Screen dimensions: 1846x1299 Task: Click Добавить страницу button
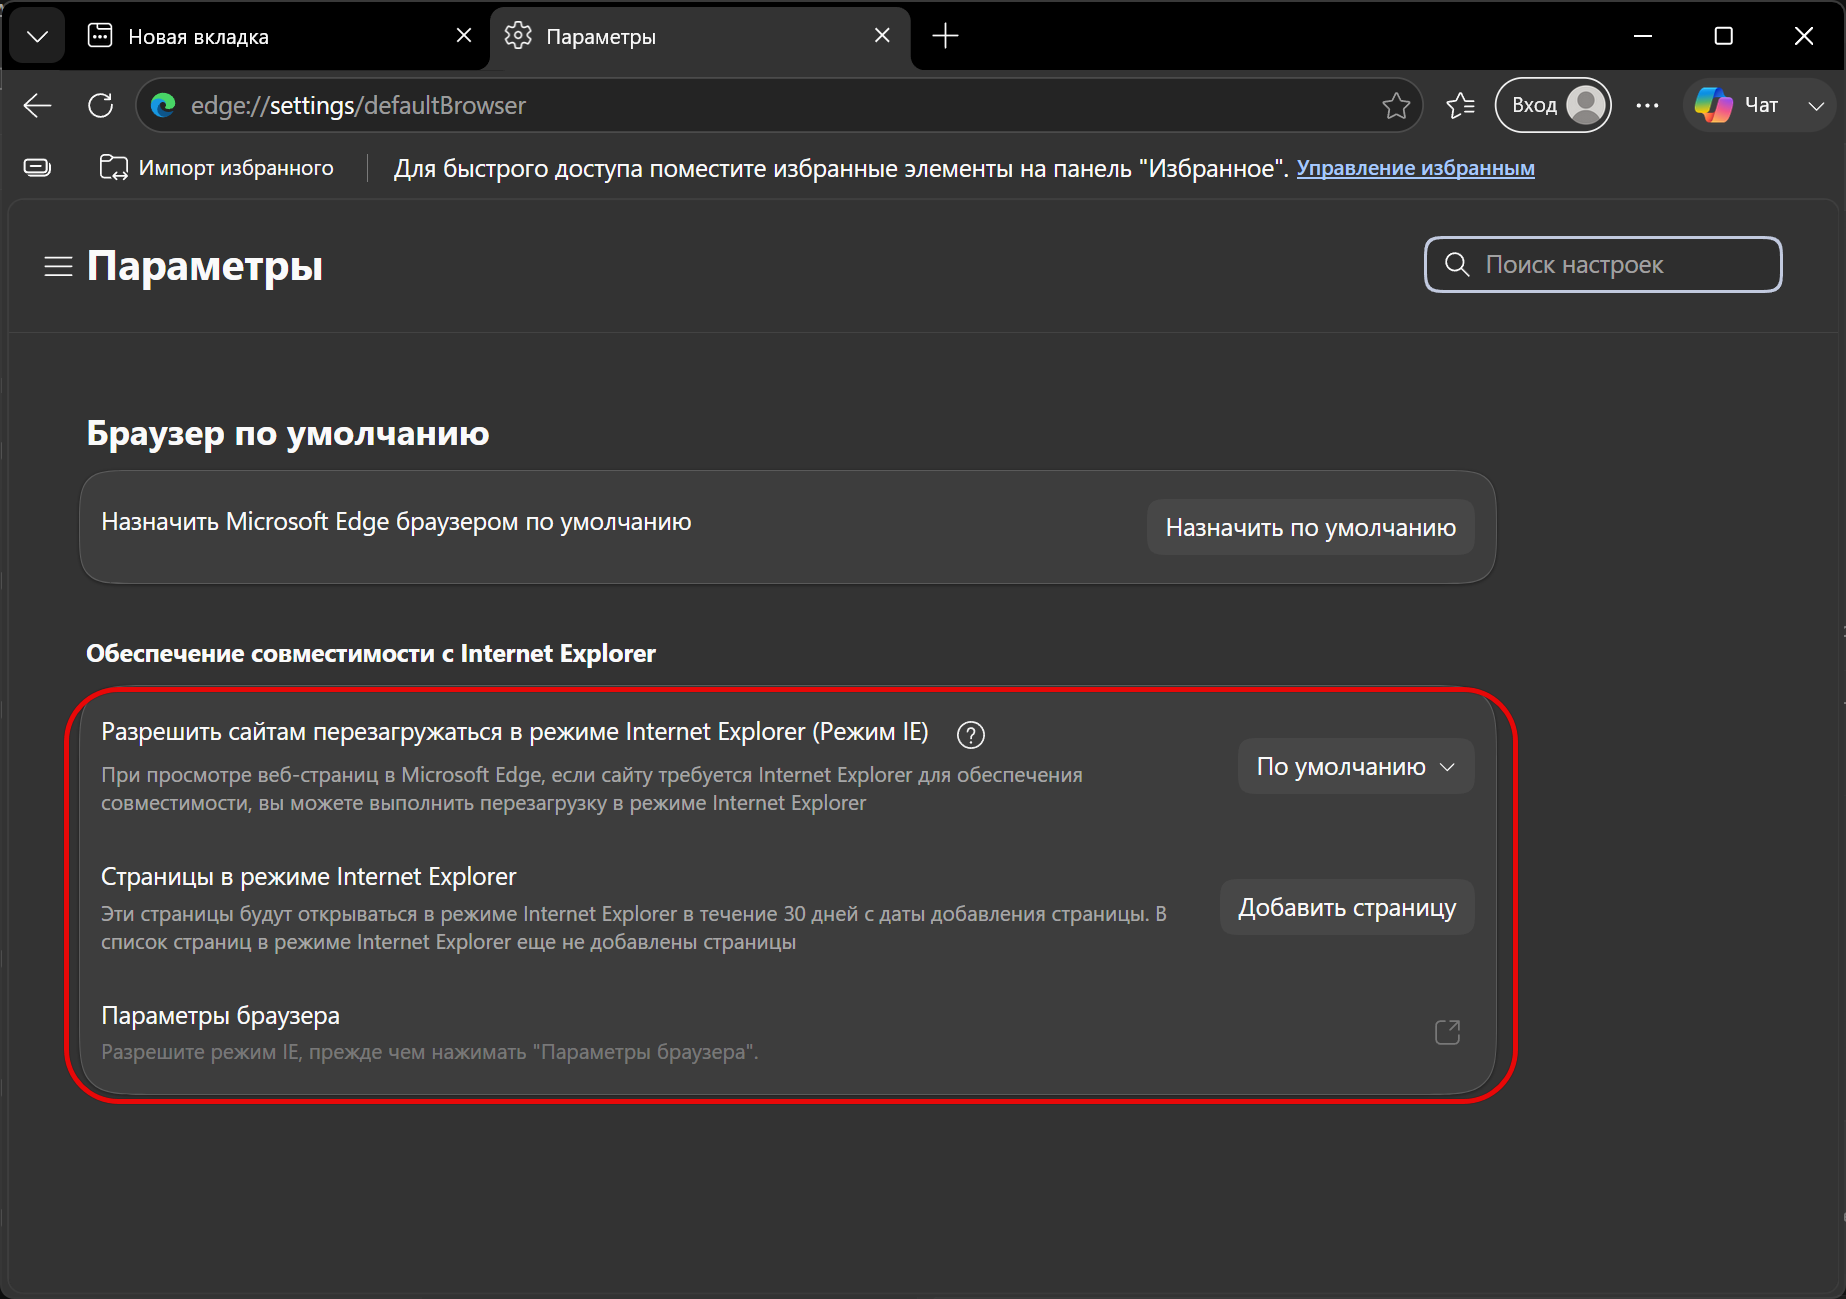pos(1347,907)
